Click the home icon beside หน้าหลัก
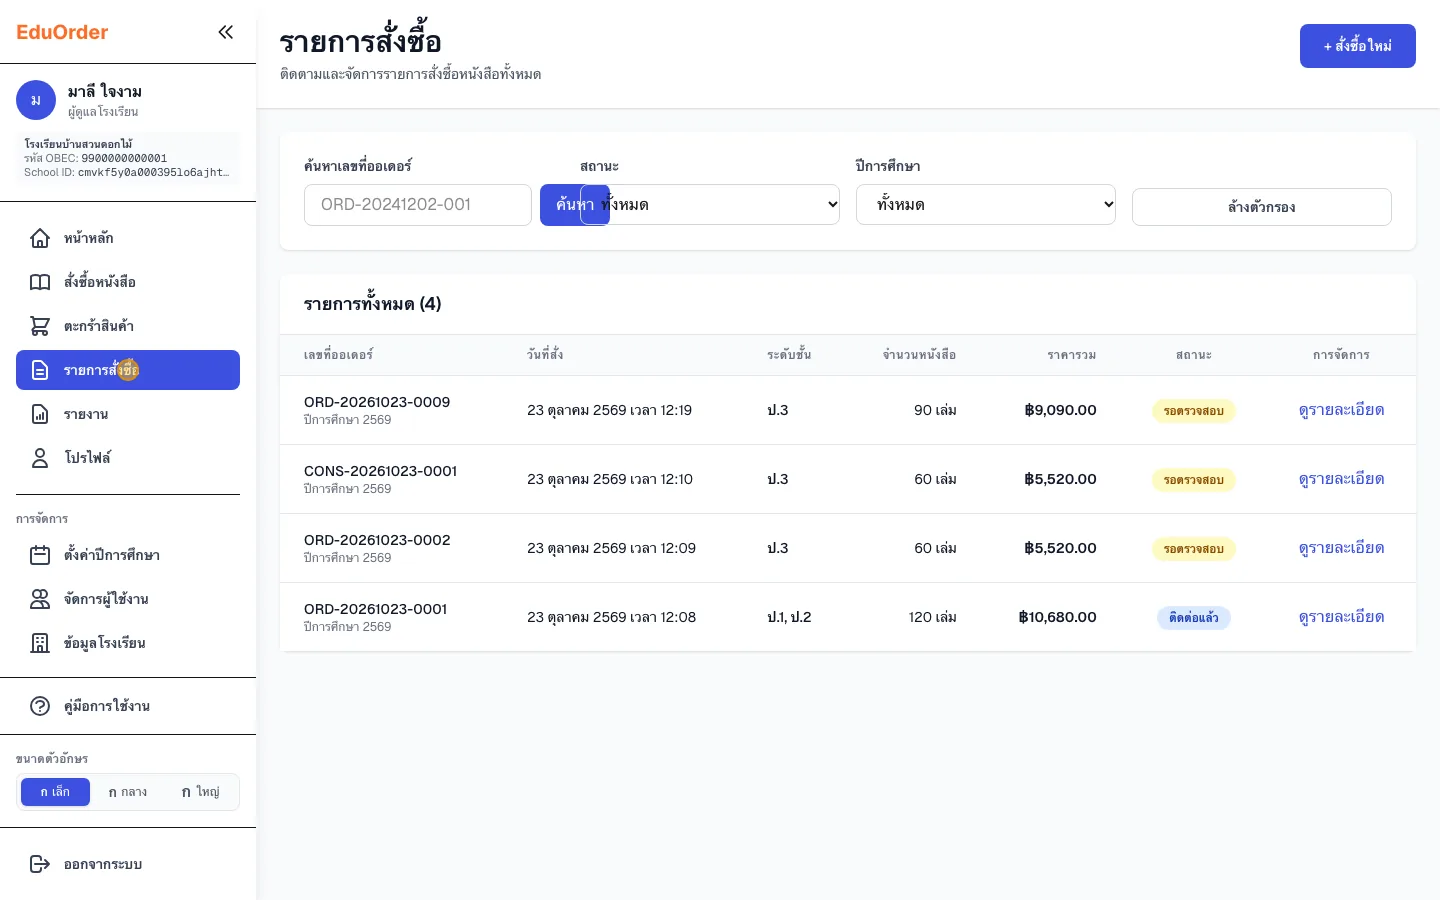Viewport: 1440px width, 900px height. 40,238
